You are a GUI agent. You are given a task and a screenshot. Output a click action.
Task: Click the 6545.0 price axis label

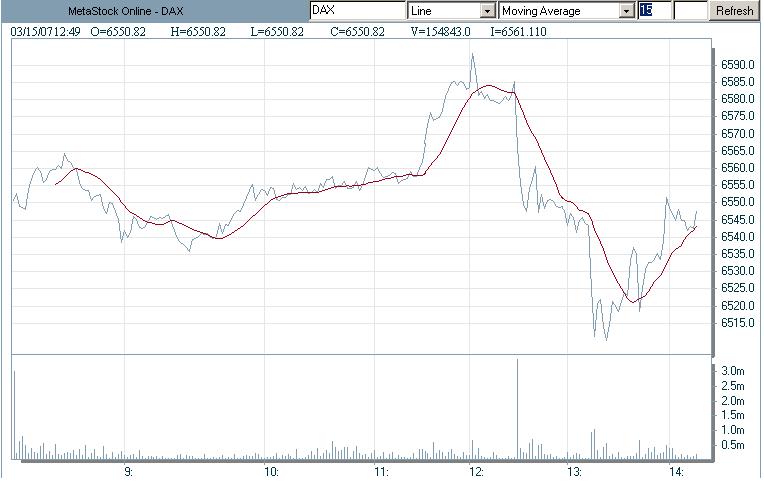(738, 220)
